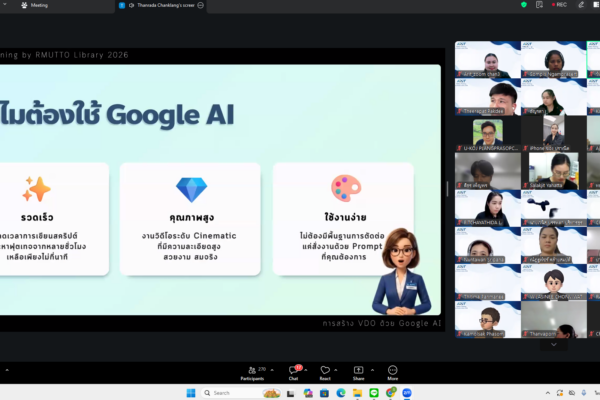Open the Chat panel
The width and height of the screenshot is (600, 400).
[294, 373]
